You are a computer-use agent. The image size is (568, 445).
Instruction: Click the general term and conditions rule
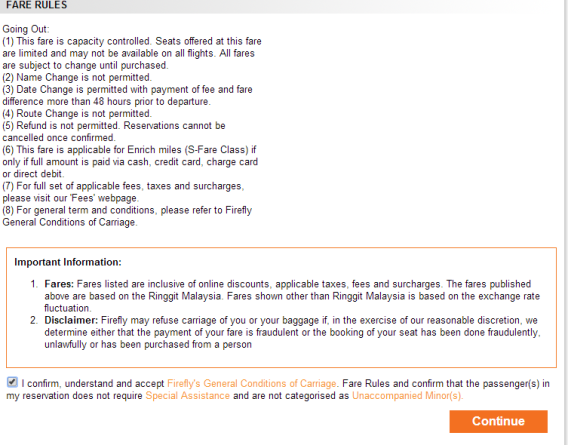pyautogui.click(x=127, y=216)
